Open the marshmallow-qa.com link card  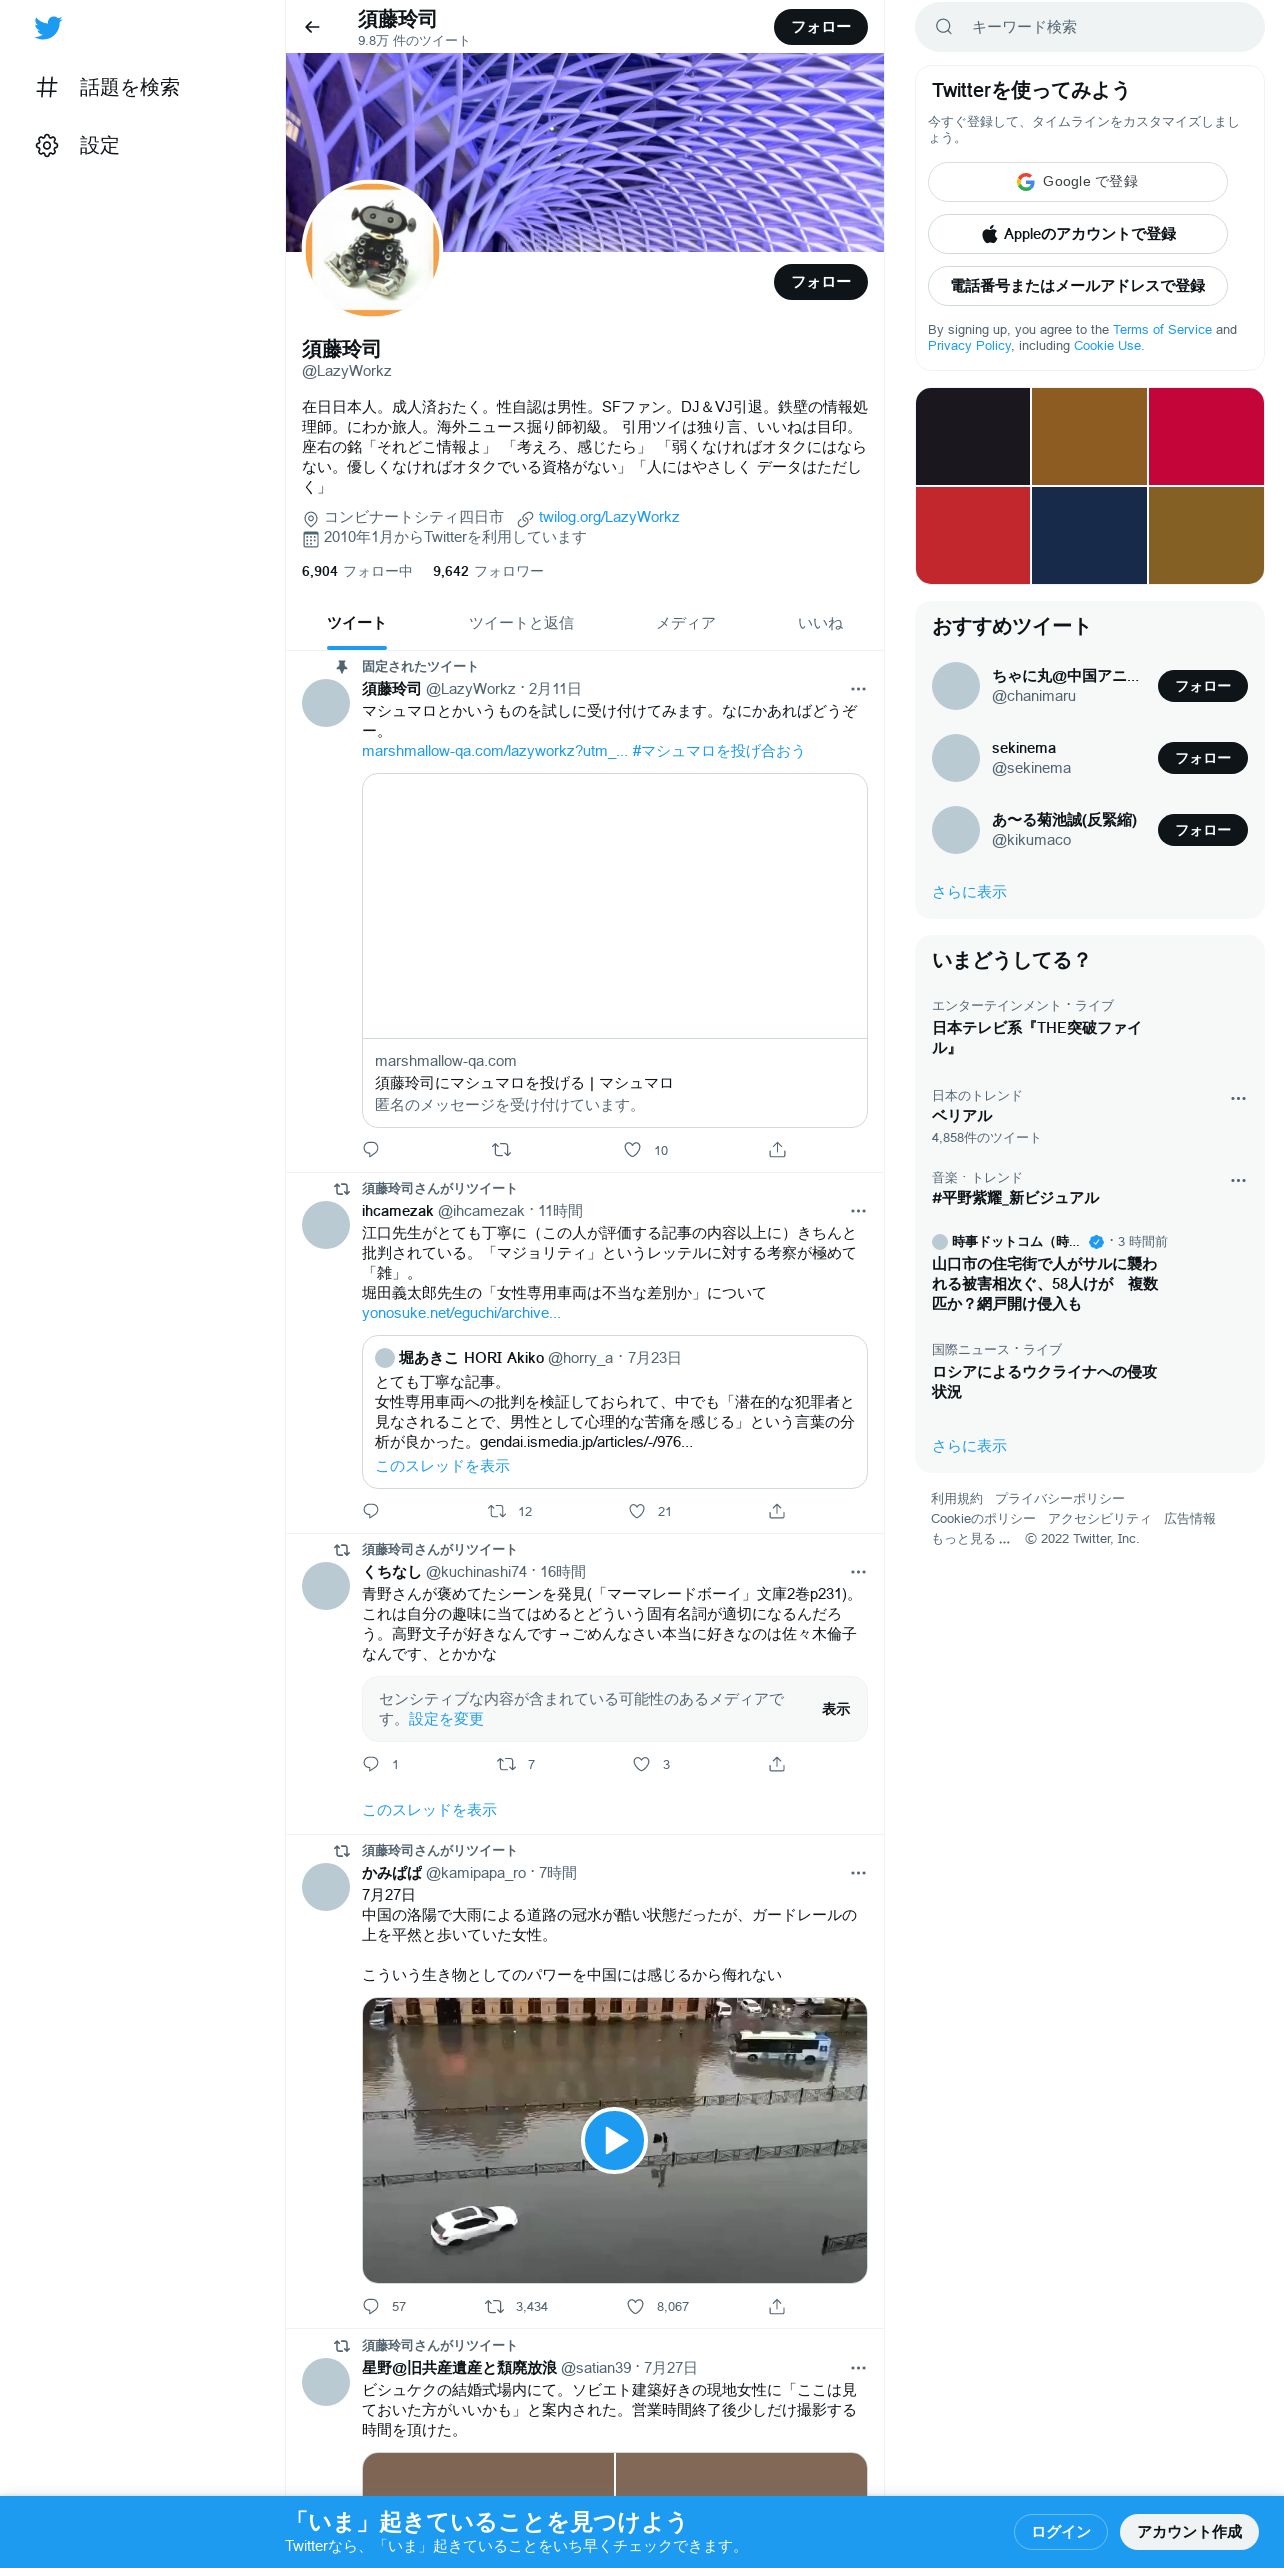click(x=614, y=950)
